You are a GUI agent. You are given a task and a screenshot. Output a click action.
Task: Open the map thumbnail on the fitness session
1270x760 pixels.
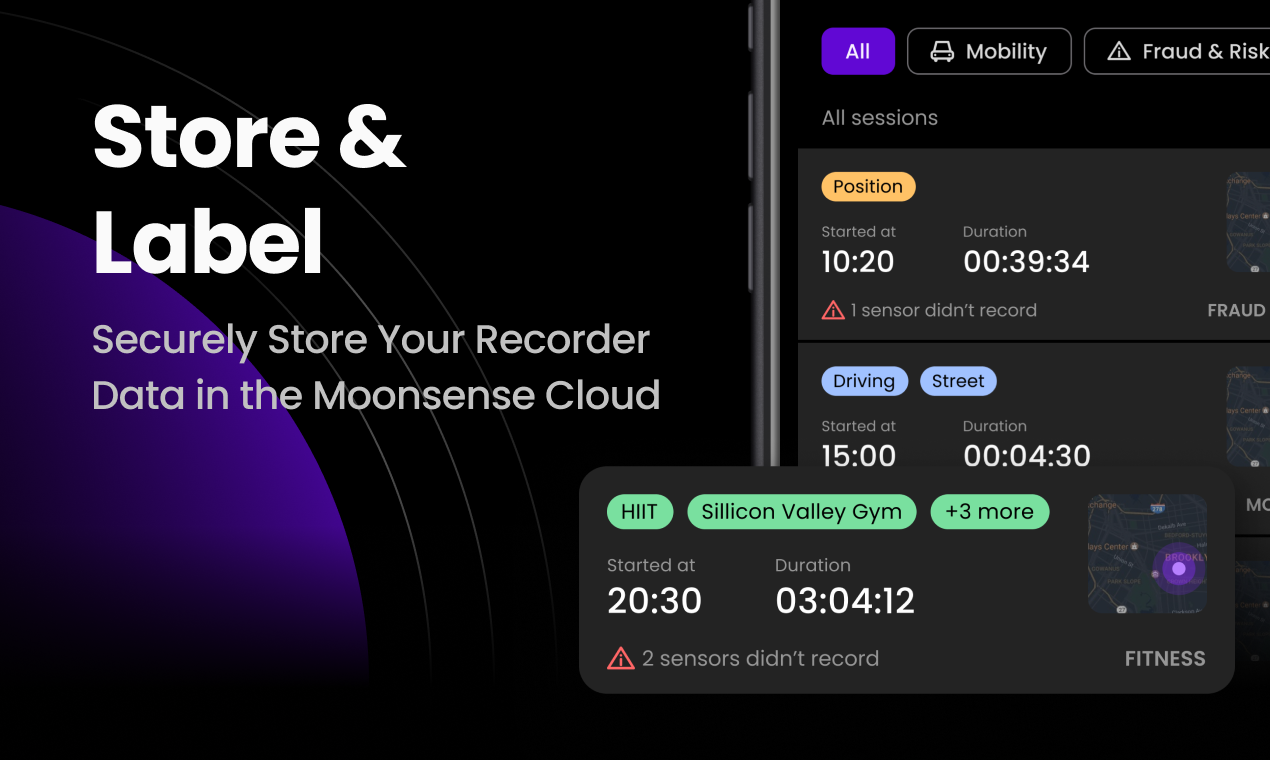coord(1147,553)
